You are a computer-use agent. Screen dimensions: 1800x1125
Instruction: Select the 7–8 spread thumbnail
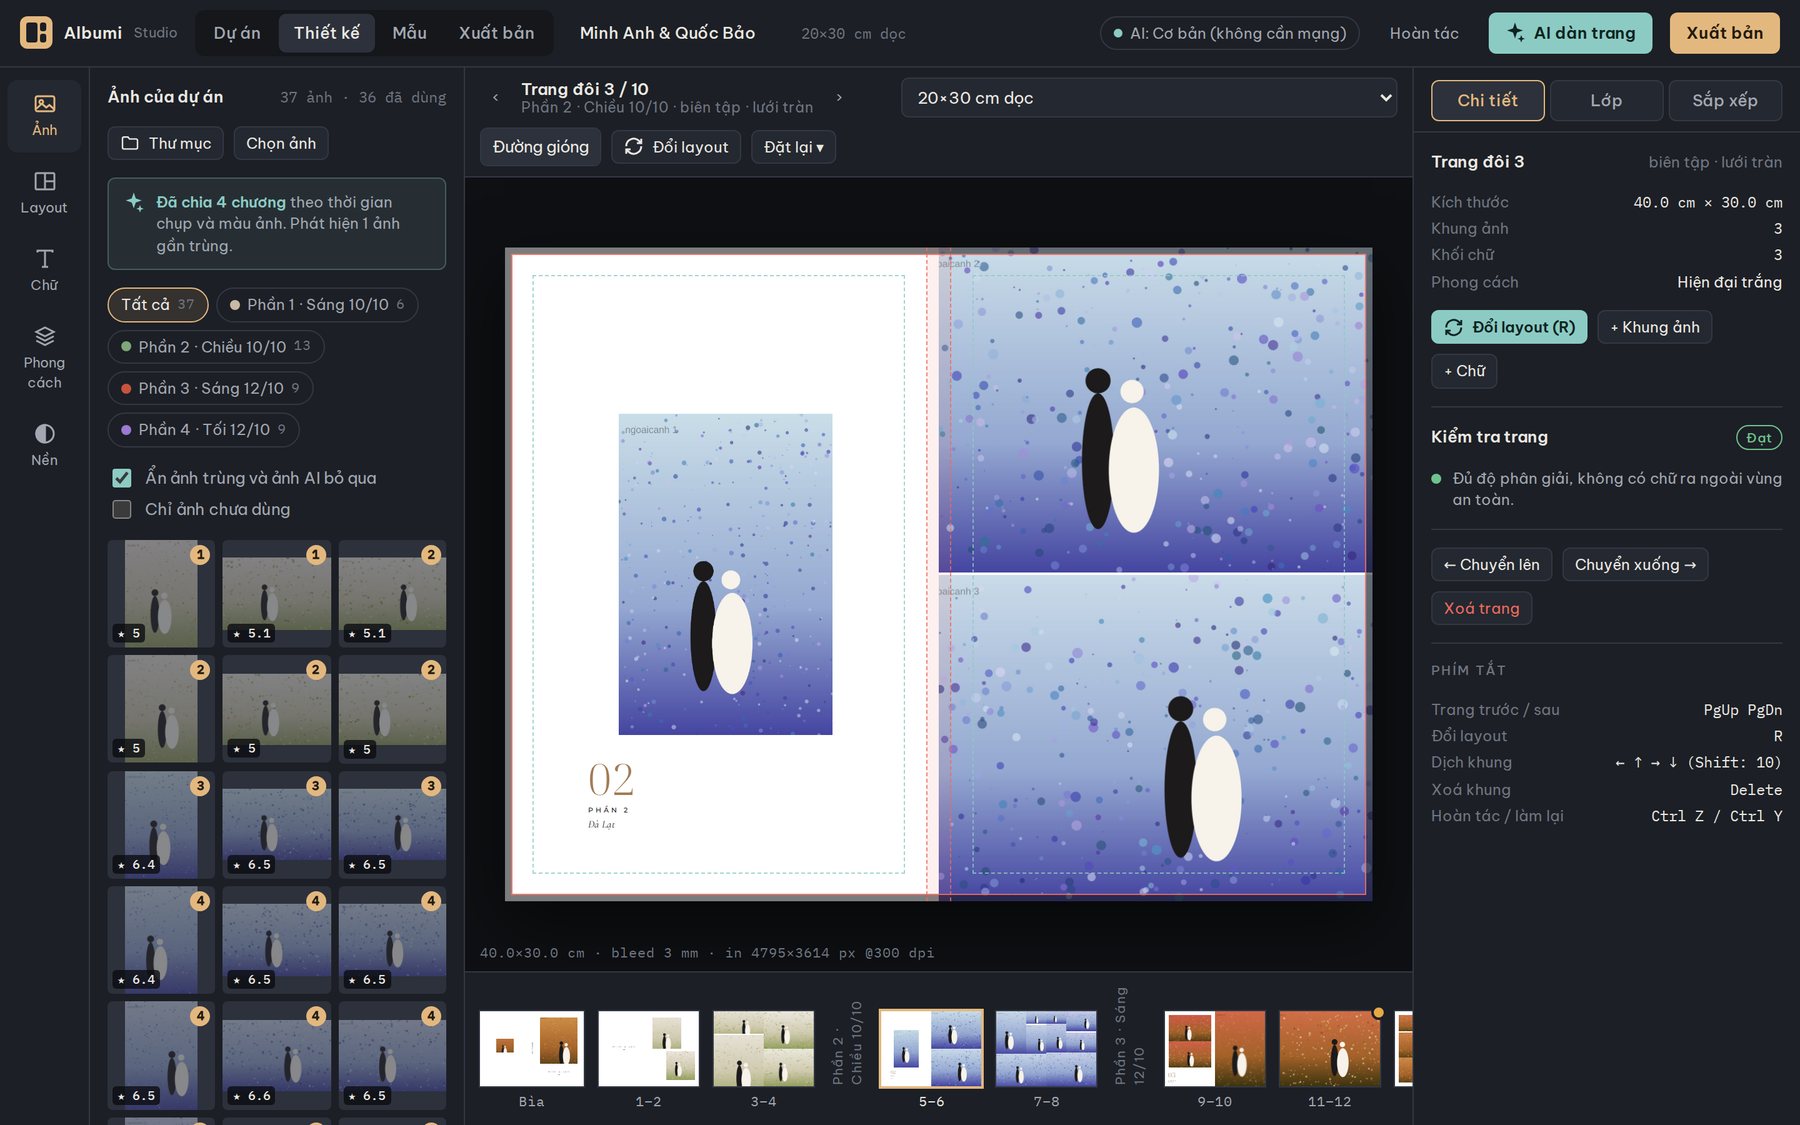[1046, 1049]
